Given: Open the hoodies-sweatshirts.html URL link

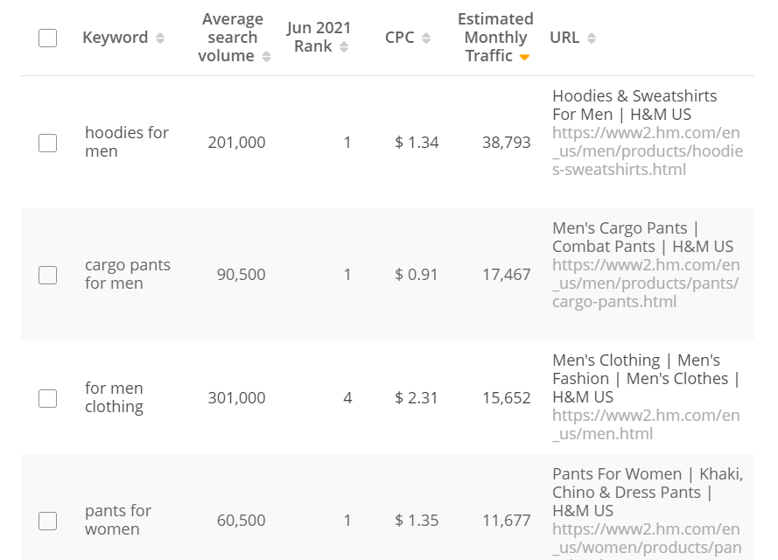Looking at the screenshot, I should [x=648, y=151].
